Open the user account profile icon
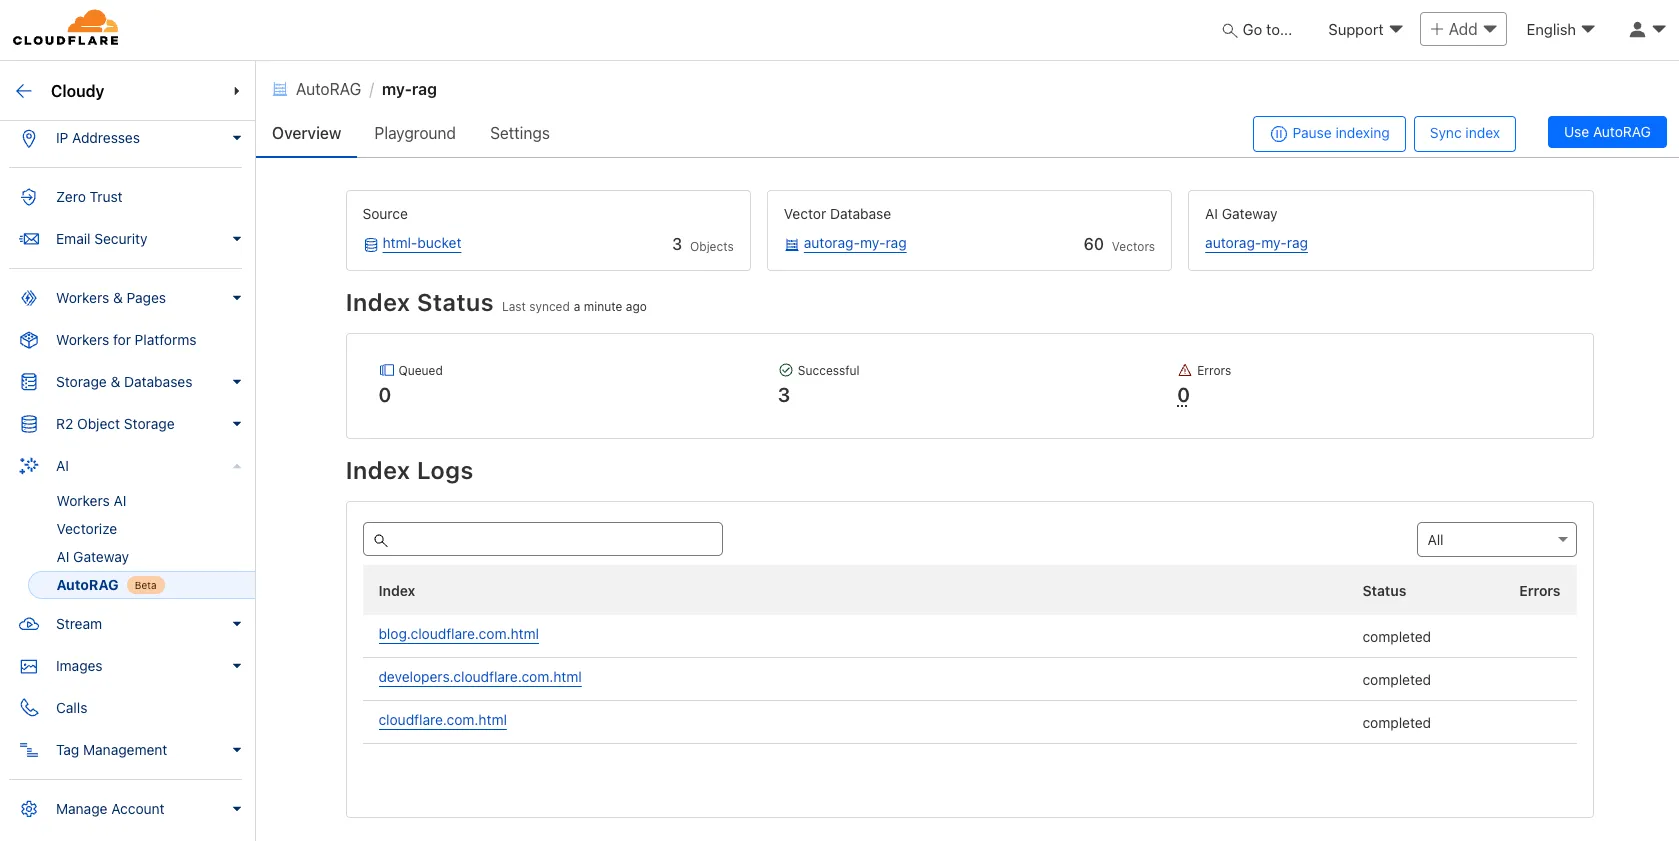The width and height of the screenshot is (1679, 841). pyautogui.click(x=1637, y=30)
